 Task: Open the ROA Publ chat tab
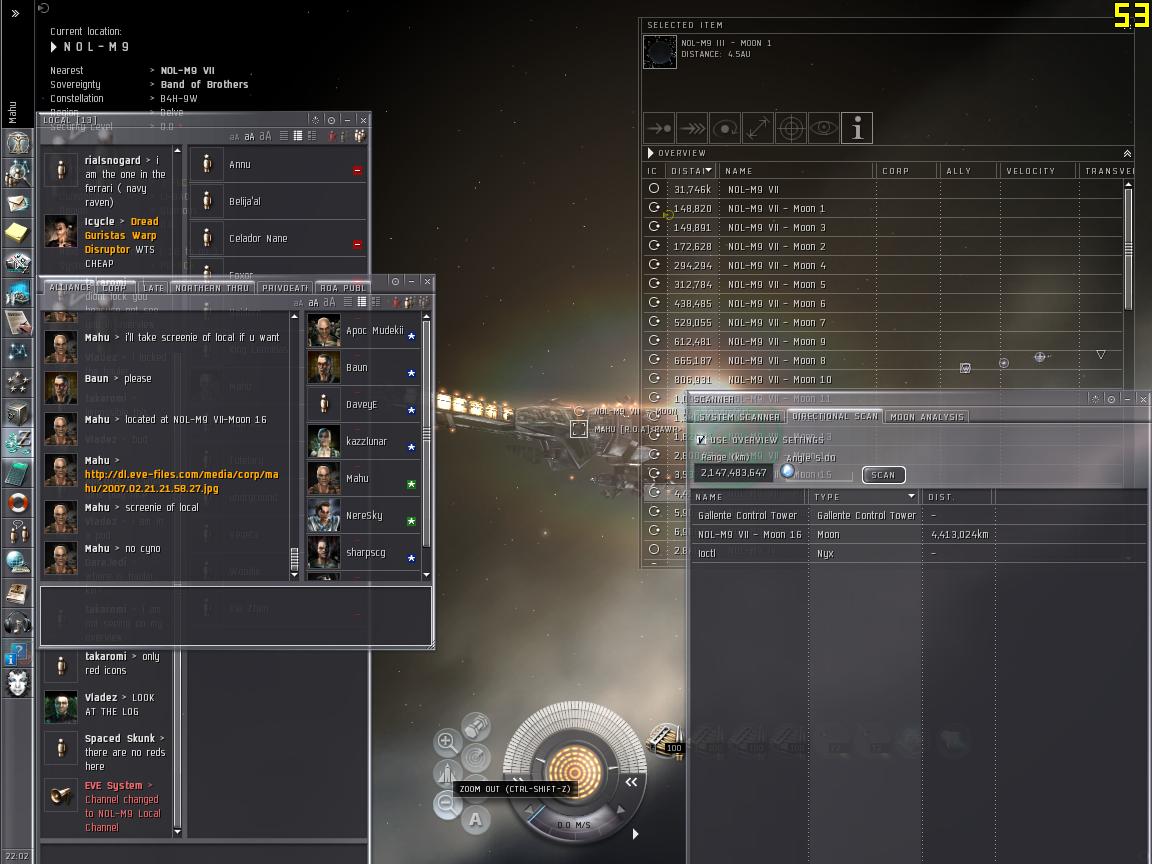click(x=342, y=288)
